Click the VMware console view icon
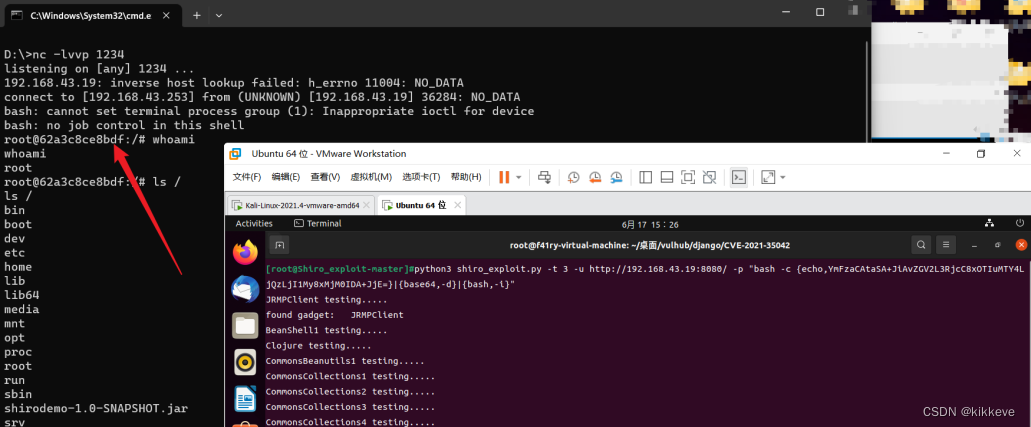Image resolution: width=1031 pixels, height=427 pixels. pos(738,177)
